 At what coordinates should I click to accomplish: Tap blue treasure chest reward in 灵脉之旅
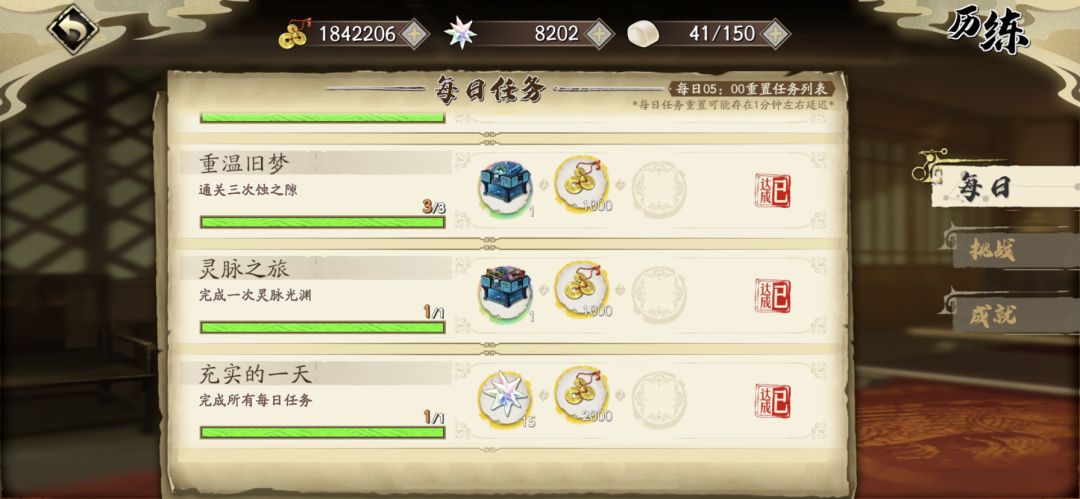(506, 292)
